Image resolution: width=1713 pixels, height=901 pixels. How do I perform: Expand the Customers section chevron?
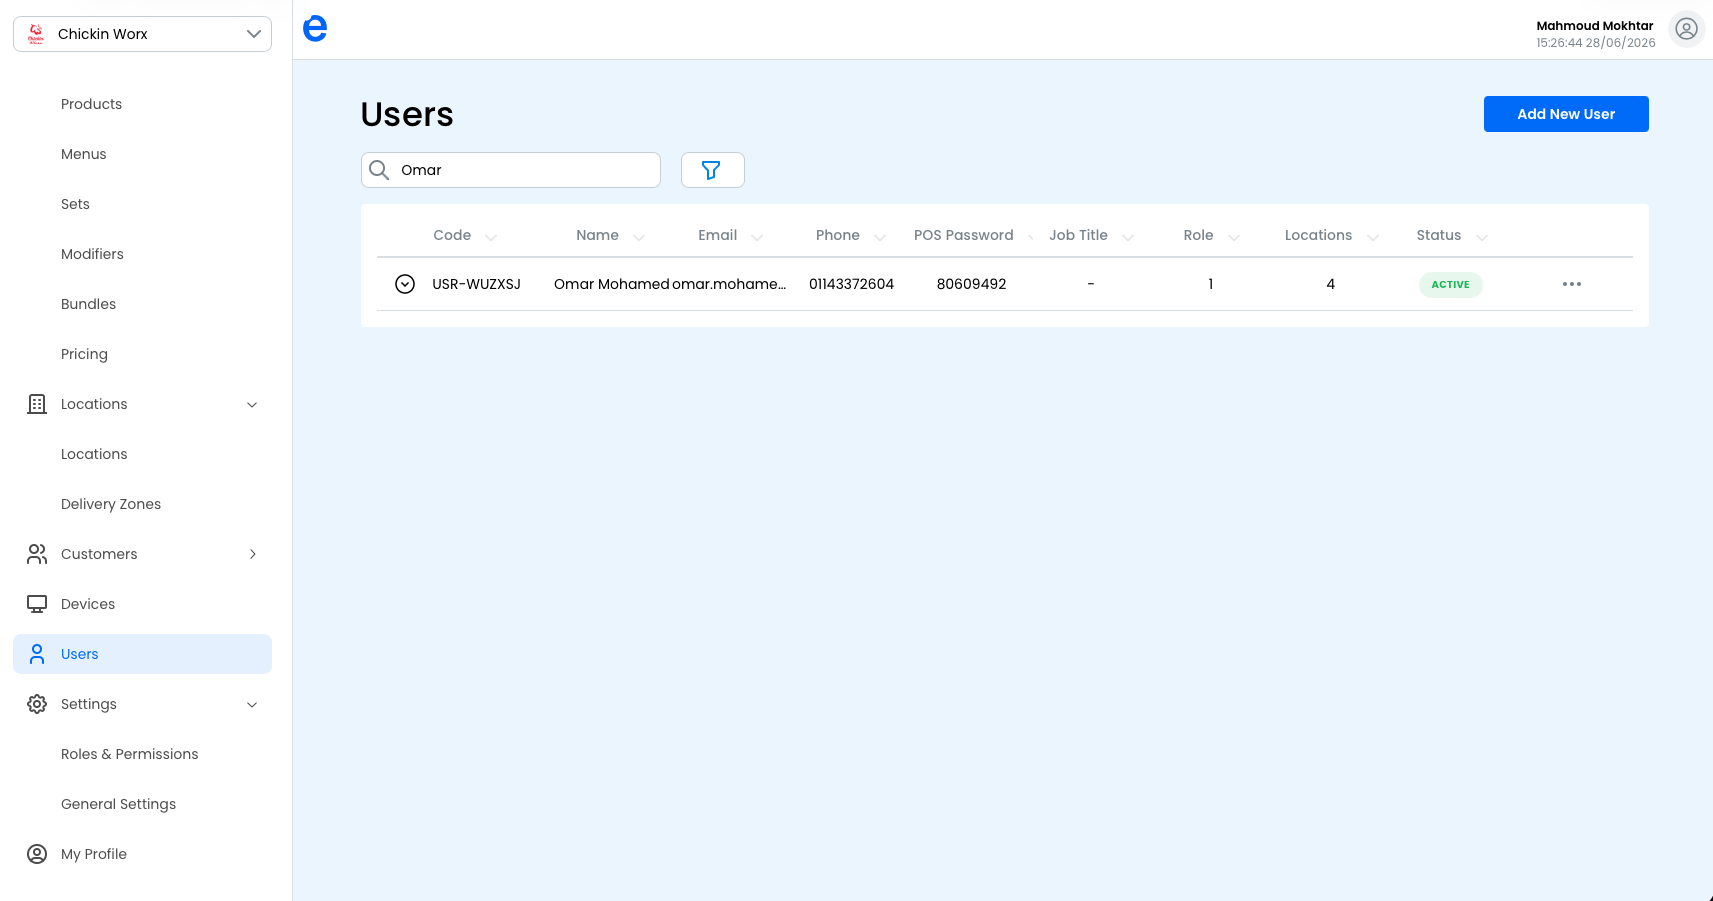(x=252, y=554)
